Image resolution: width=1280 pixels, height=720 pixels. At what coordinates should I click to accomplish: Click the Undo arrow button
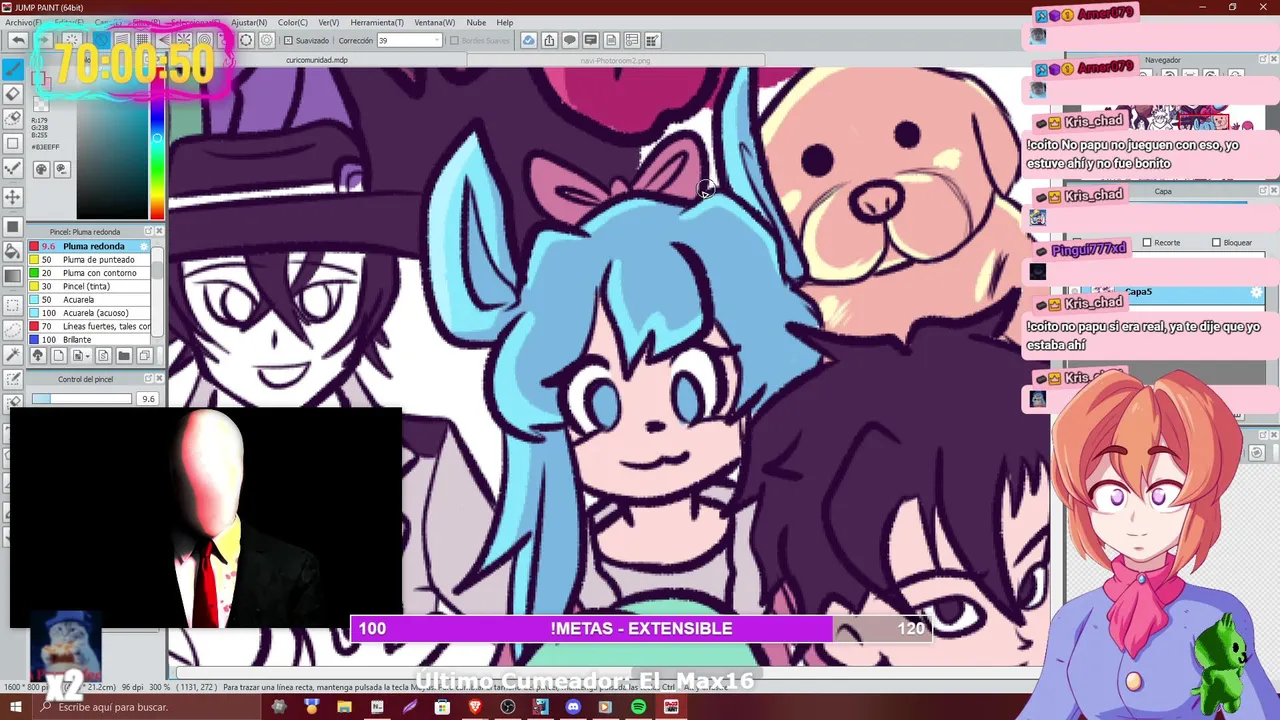18,40
